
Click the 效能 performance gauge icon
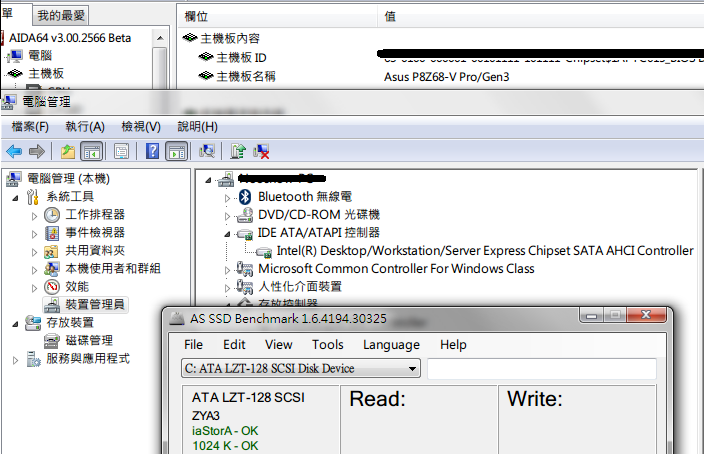[x=52, y=287]
